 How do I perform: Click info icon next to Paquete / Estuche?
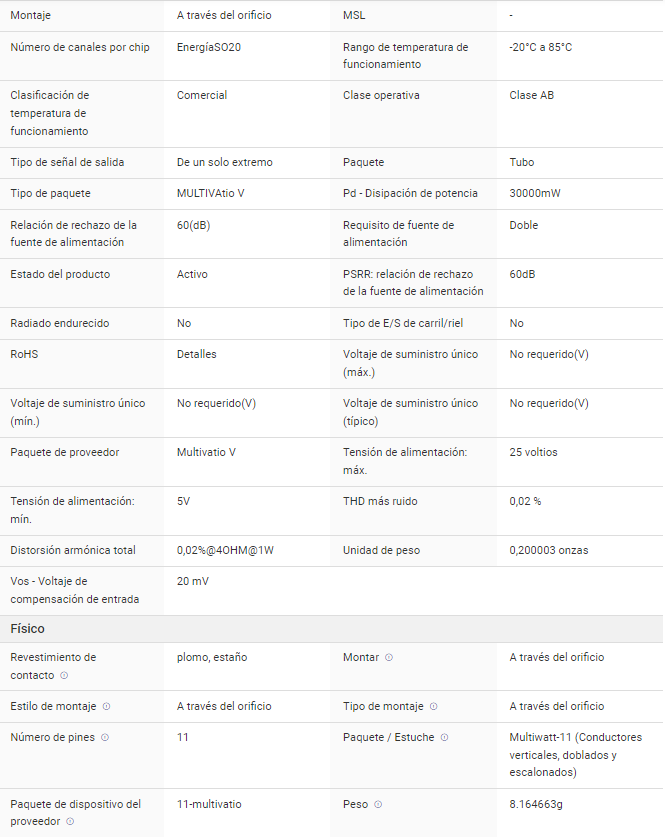444,737
